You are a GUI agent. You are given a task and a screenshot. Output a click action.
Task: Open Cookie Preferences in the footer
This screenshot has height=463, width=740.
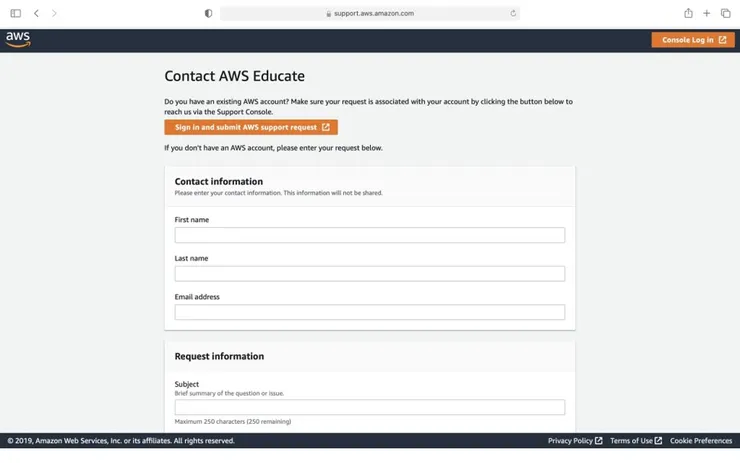(x=700, y=441)
